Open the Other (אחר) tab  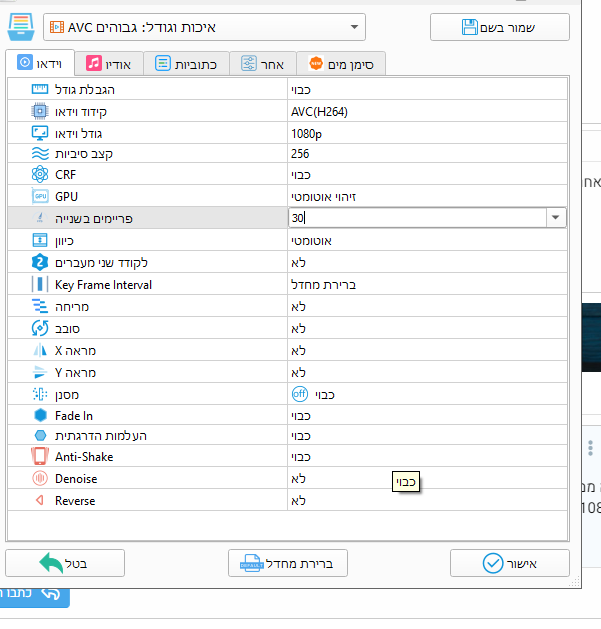coord(263,64)
